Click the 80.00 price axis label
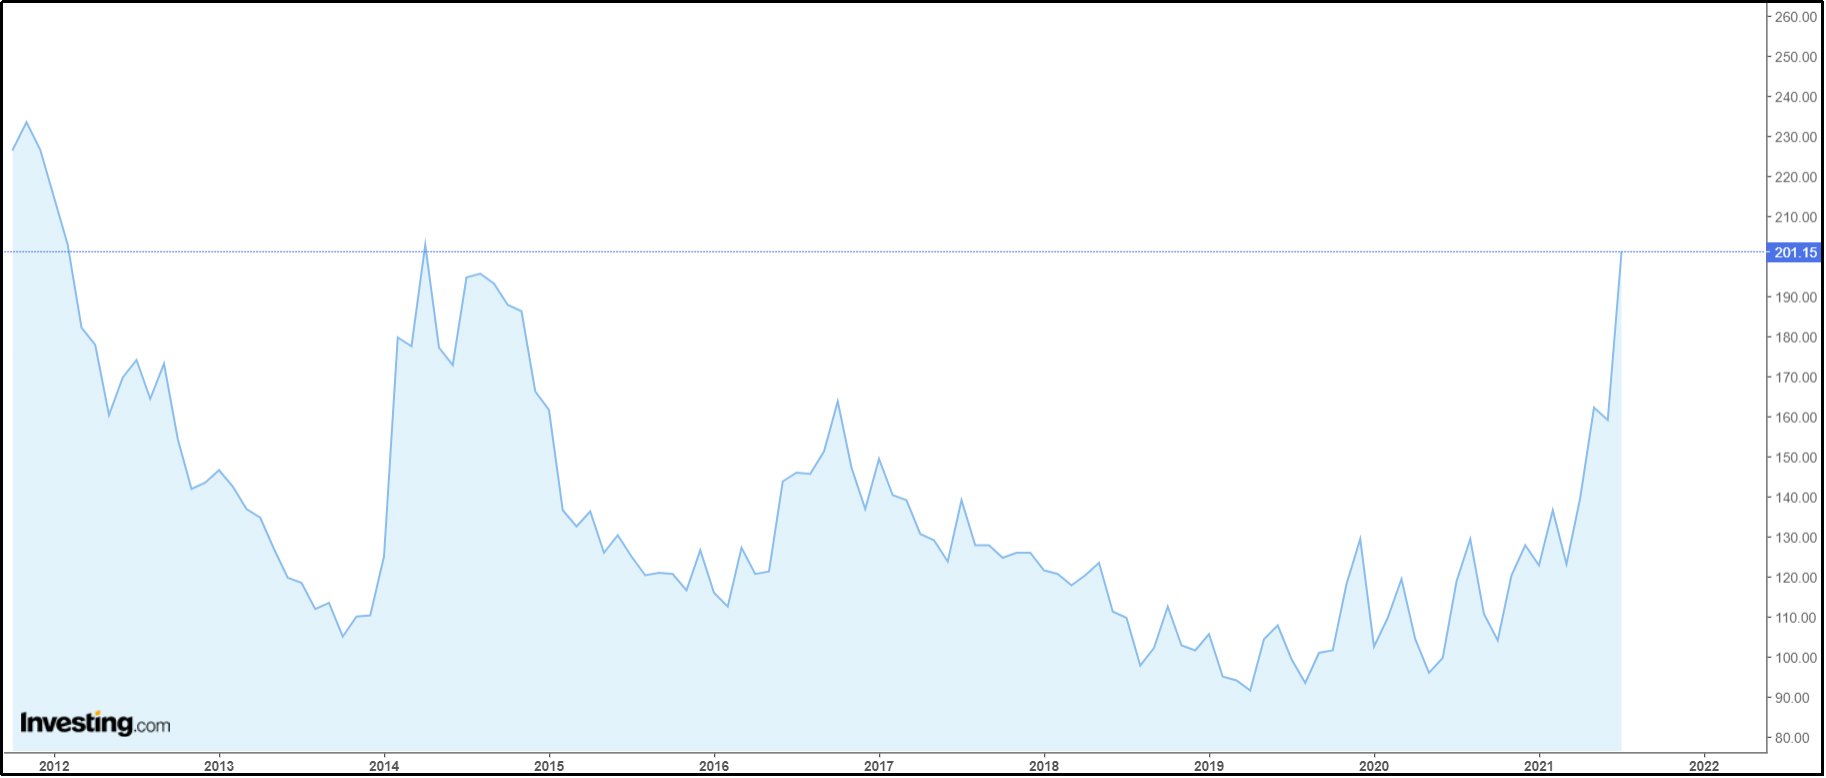The height and width of the screenshot is (778, 1826). tap(1792, 737)
